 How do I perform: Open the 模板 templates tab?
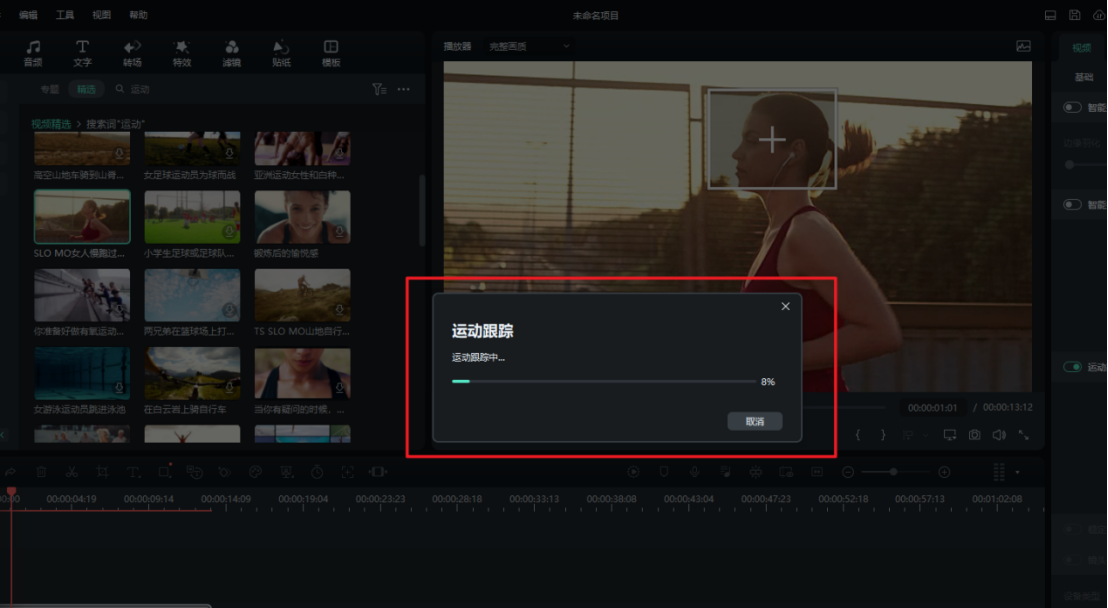(x=331, y=53)
